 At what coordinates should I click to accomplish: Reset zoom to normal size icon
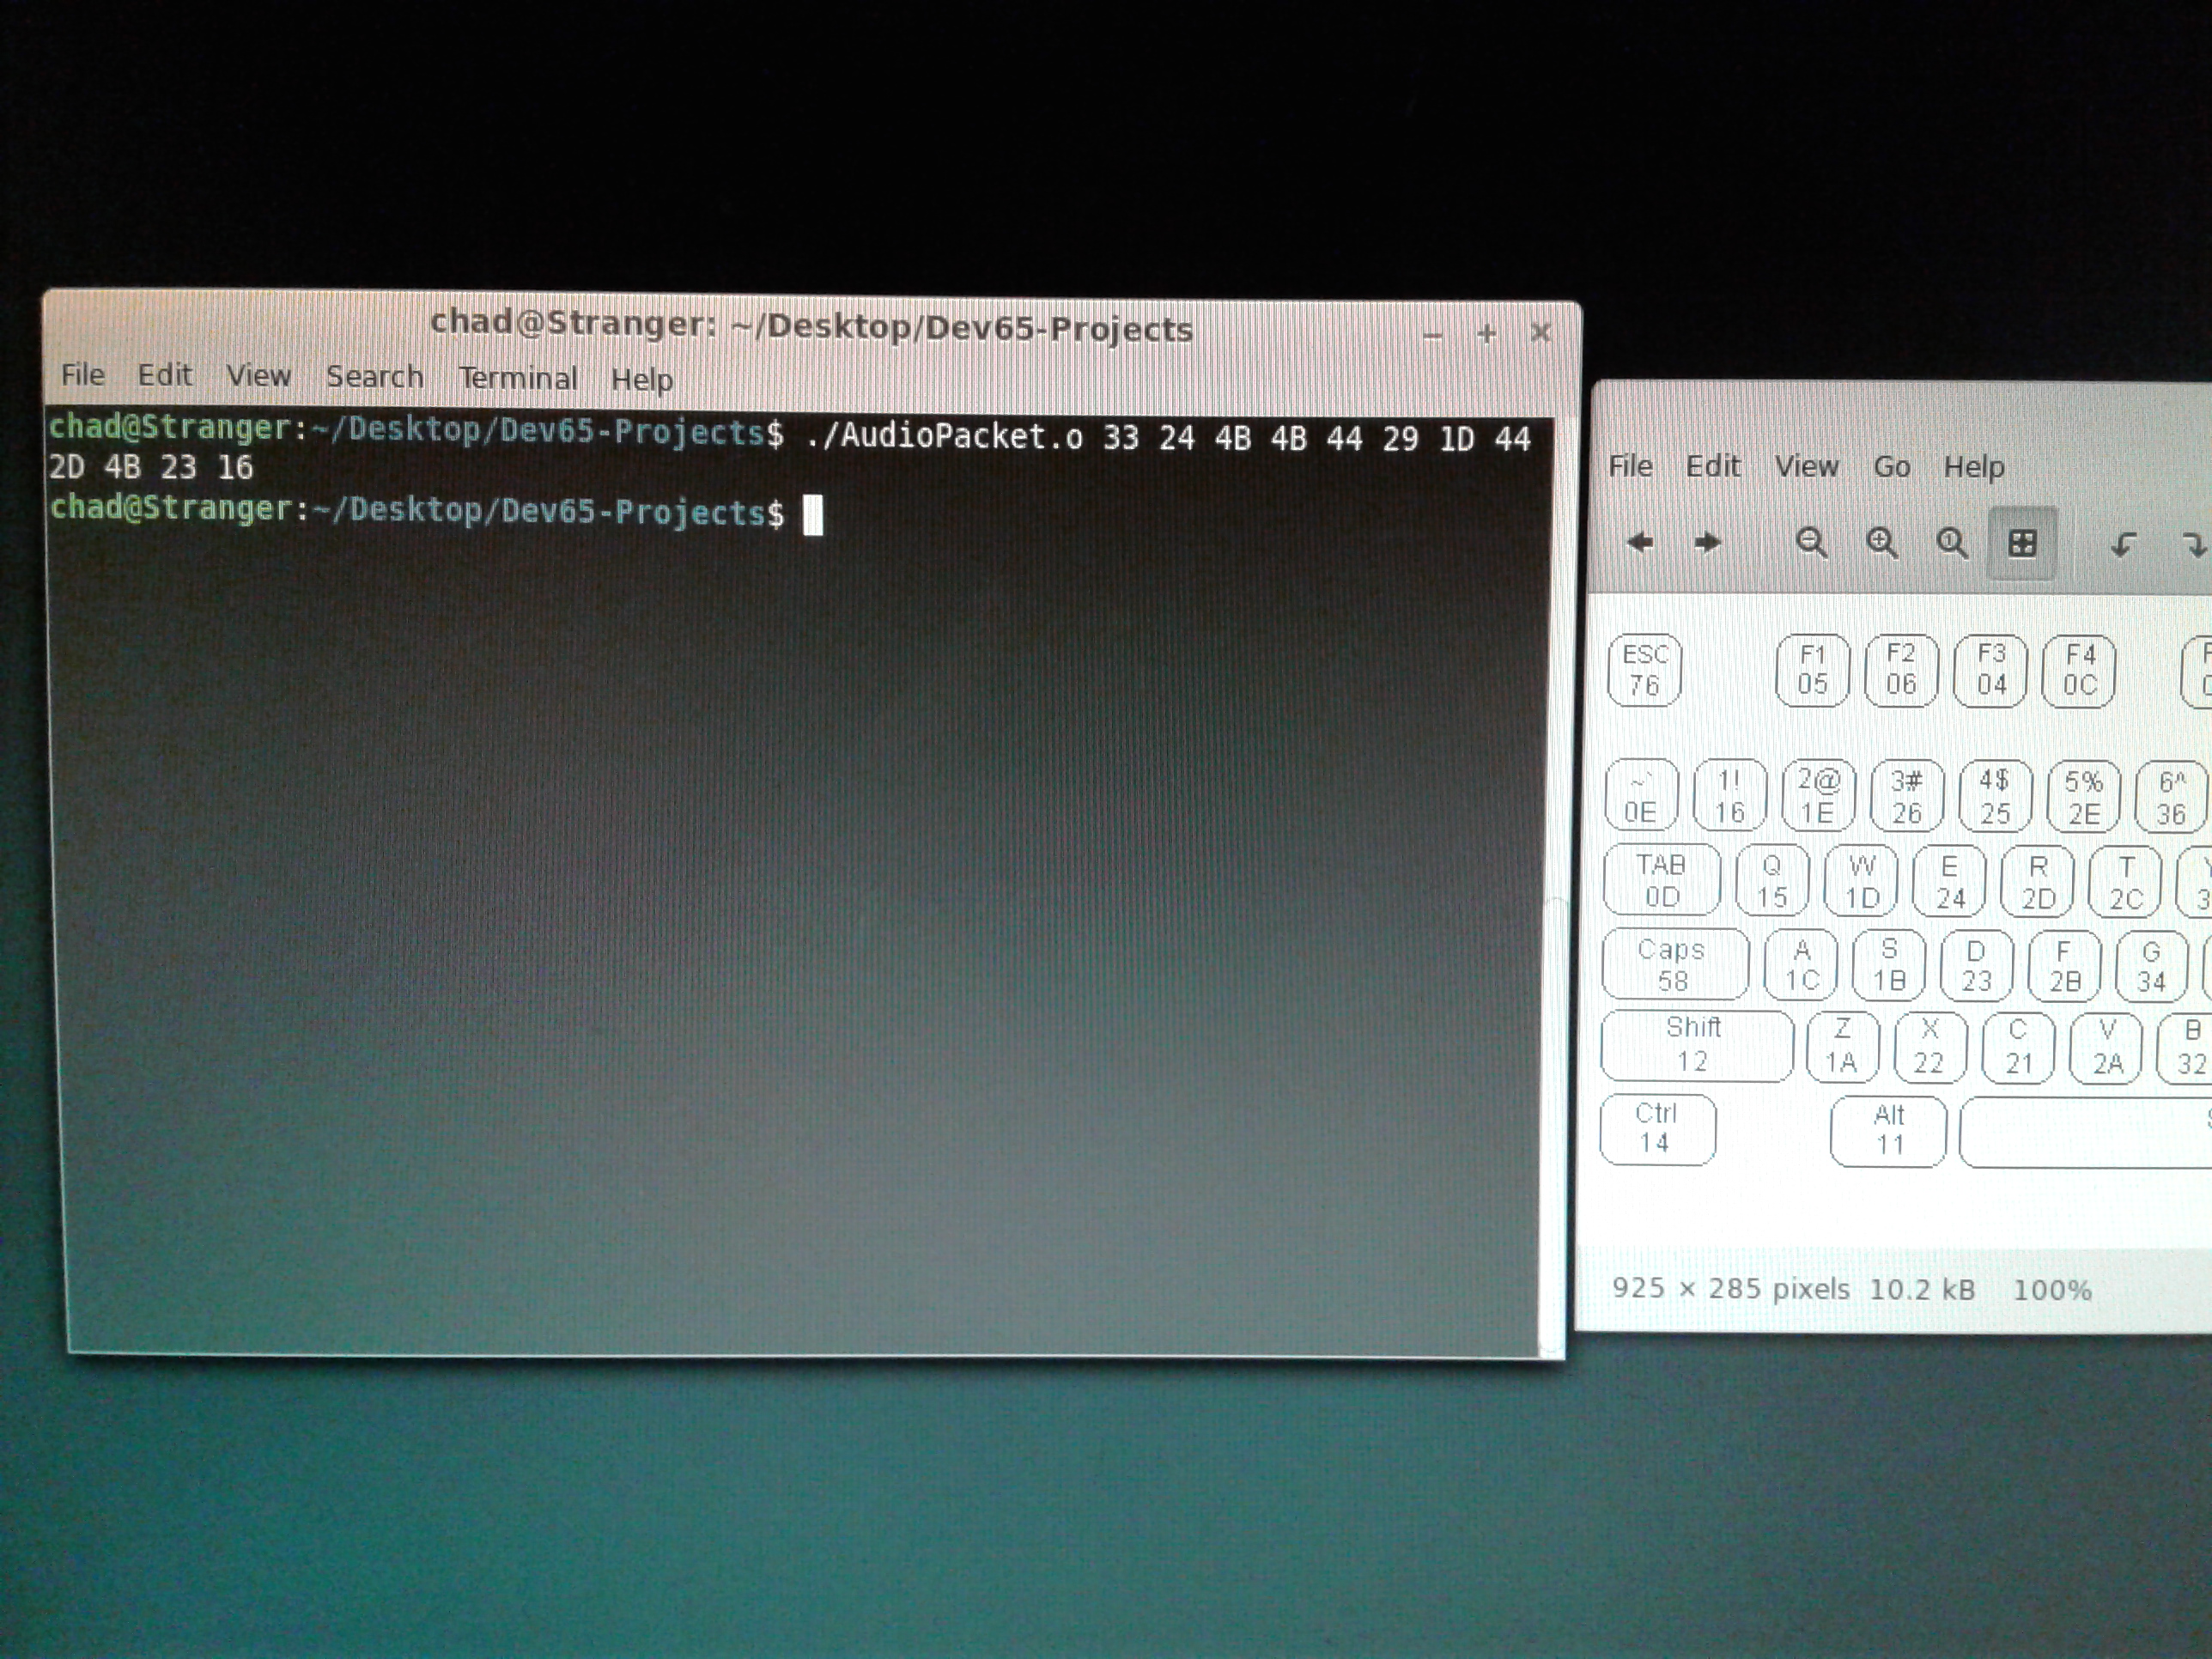[1952, 543]
